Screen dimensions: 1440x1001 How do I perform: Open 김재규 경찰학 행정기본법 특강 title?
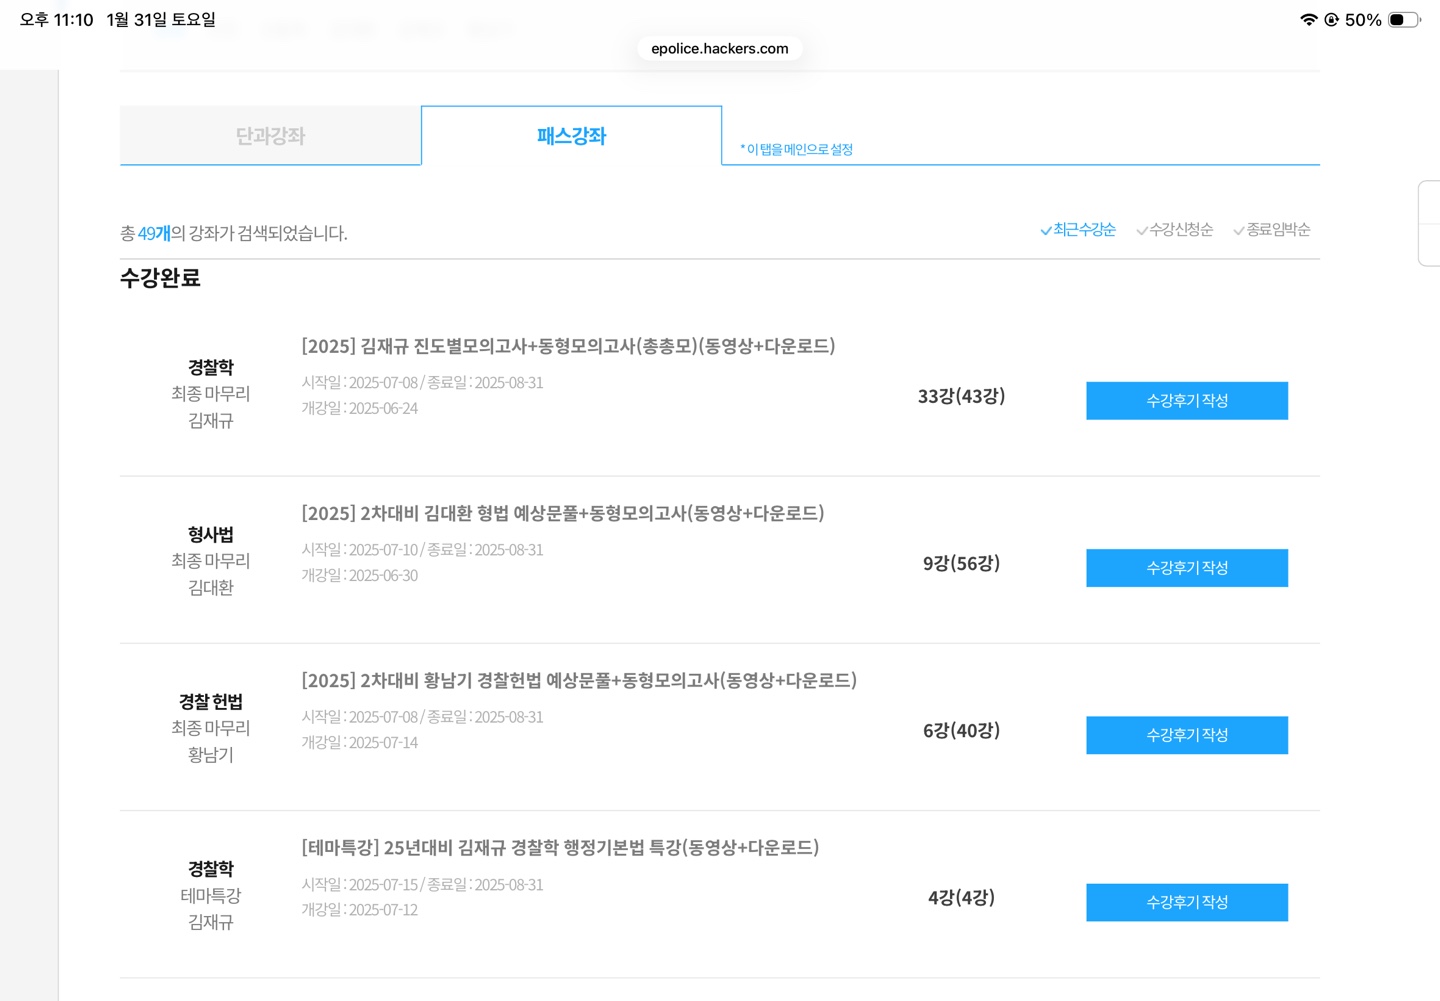point(560,847)
